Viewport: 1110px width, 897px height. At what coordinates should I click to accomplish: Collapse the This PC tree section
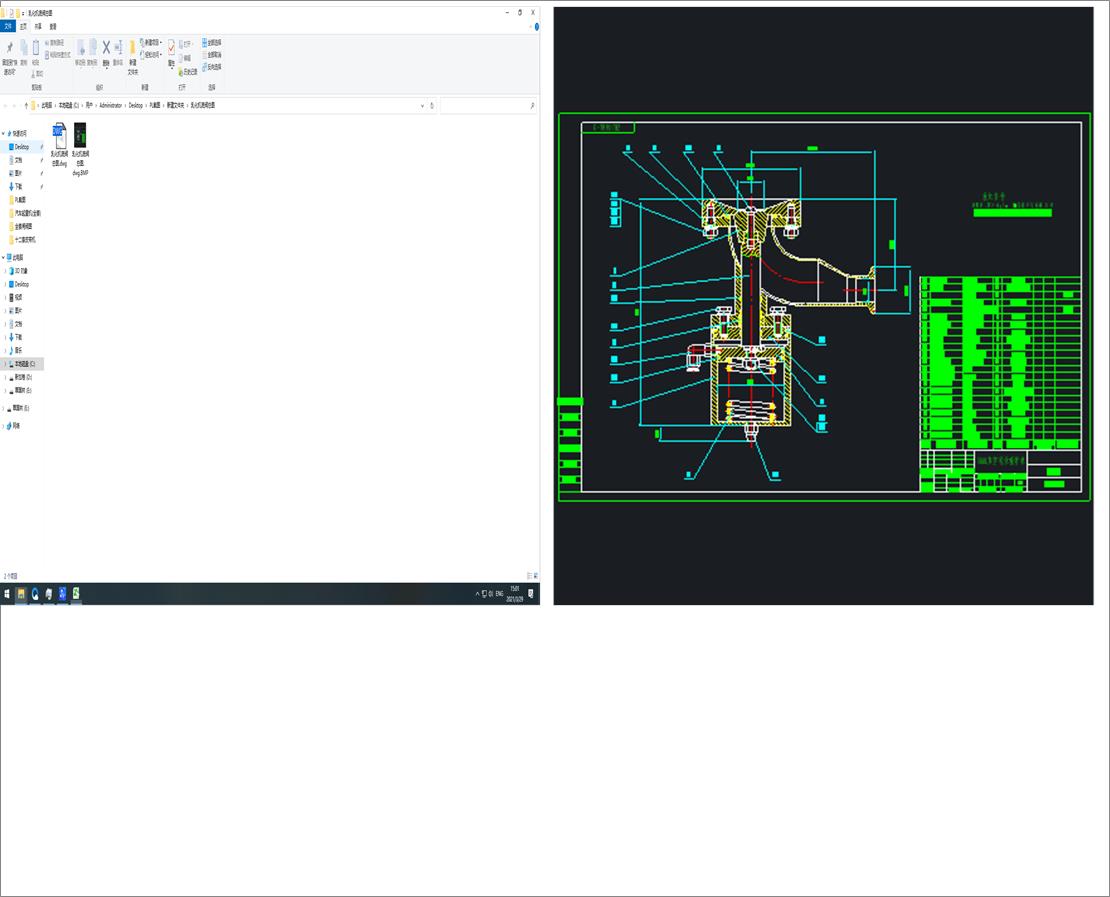4,257
